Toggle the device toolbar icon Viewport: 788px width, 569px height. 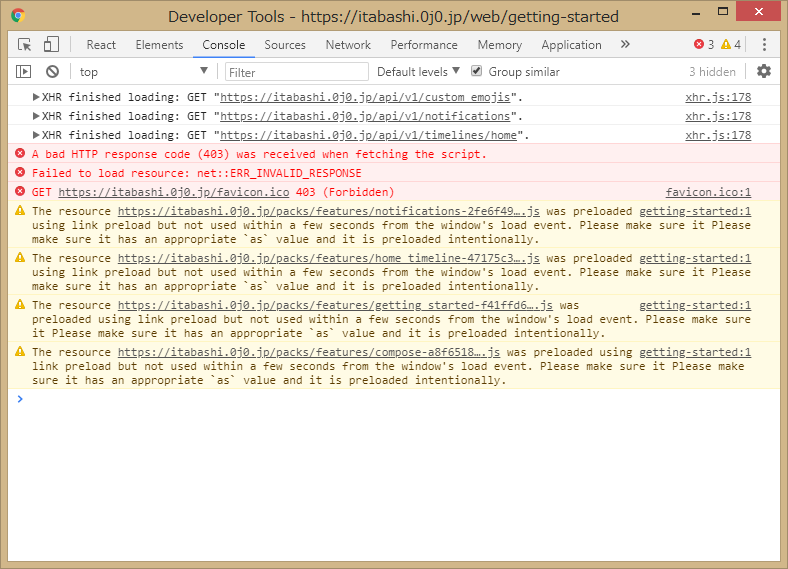click(51, 45)
